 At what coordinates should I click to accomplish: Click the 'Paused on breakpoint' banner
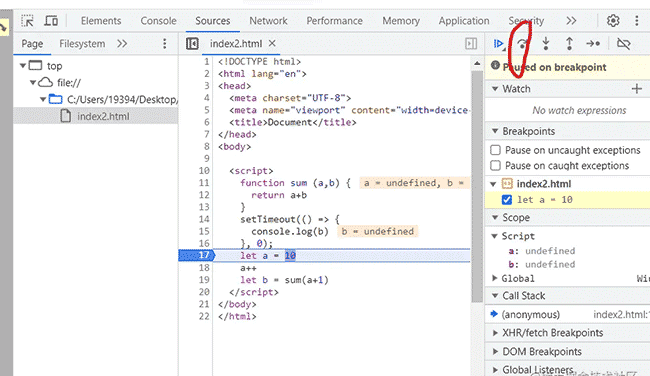coord(568,67)
